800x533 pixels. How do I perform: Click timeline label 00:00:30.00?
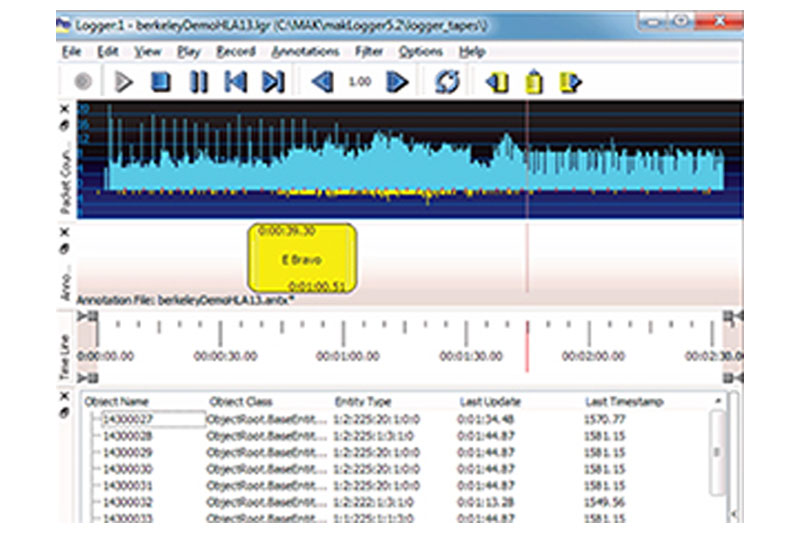click(x=225, y=356)
